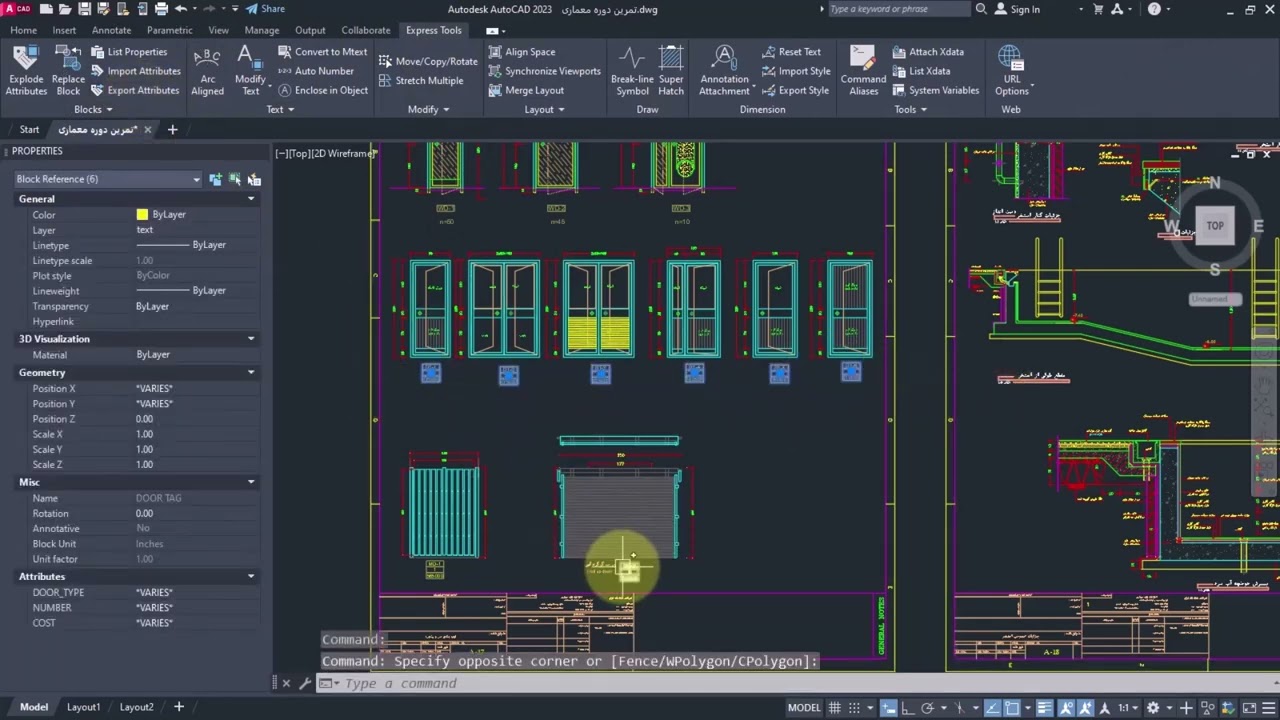Open the Break-line Symbol tool

pos(632,70)
